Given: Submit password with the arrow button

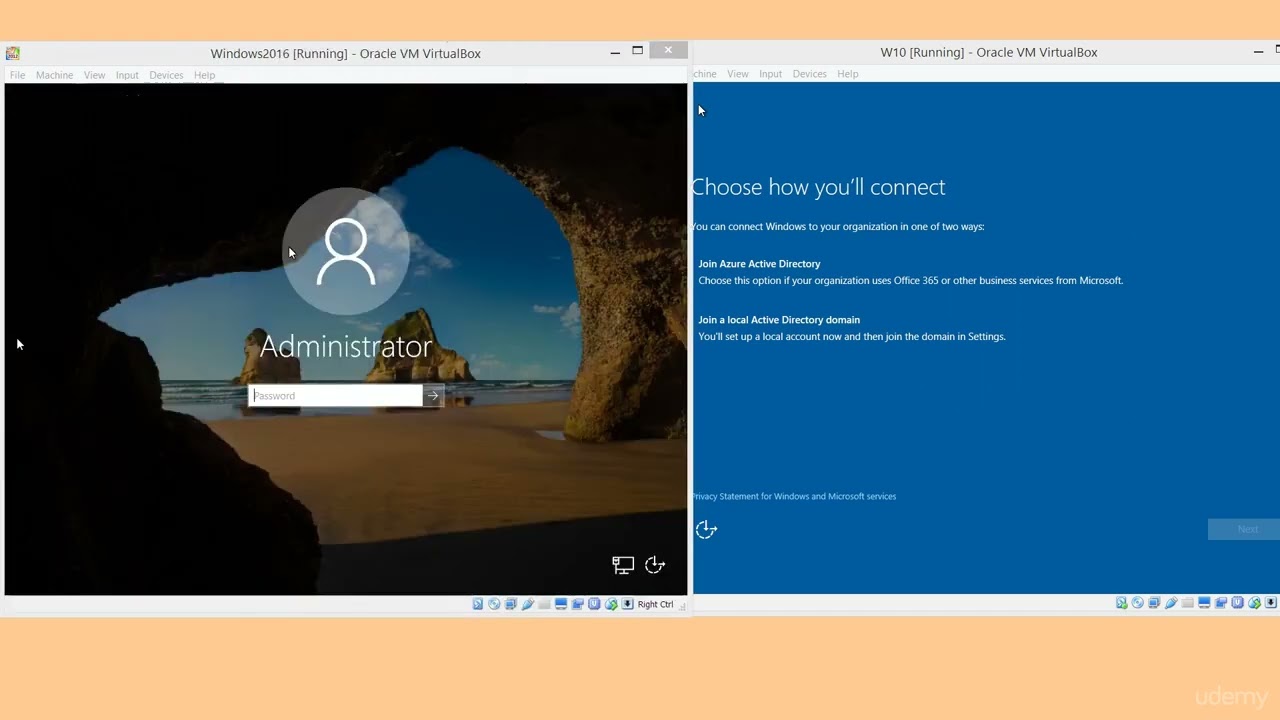Looking at the screenshot, I should pyautogui.click(x=433, y=396).
